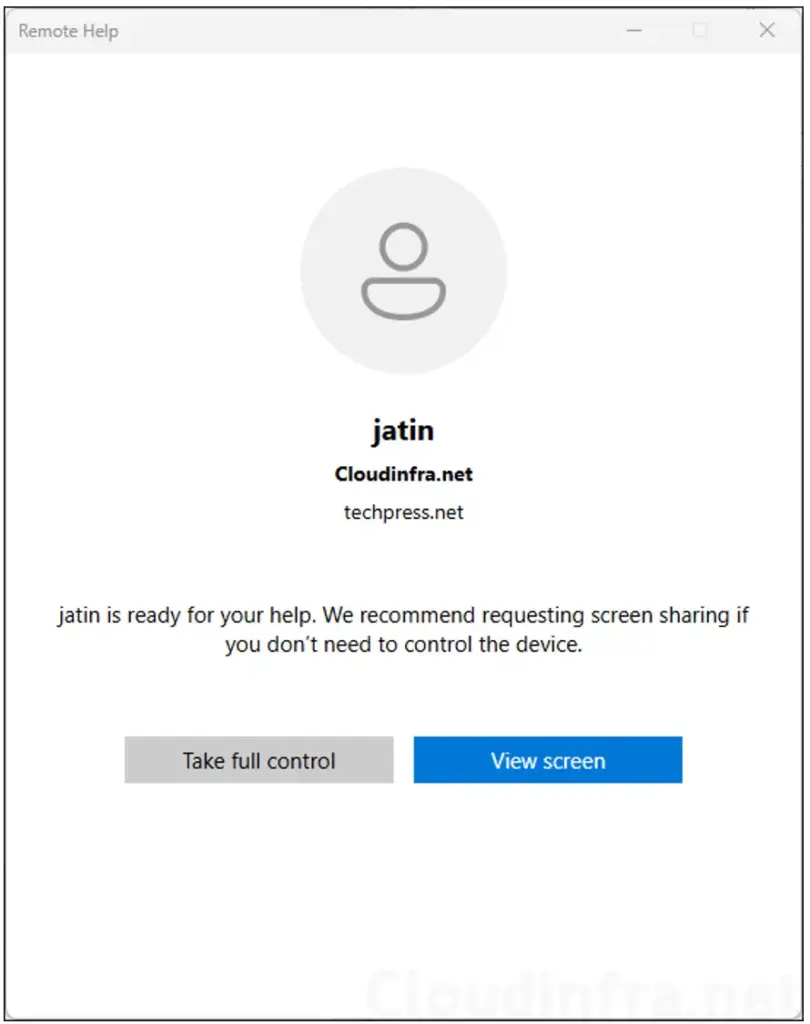The width and height of the screenshot is (810, 1024).
Task: Click the Take full control button
Action: (x=258, y=760)
